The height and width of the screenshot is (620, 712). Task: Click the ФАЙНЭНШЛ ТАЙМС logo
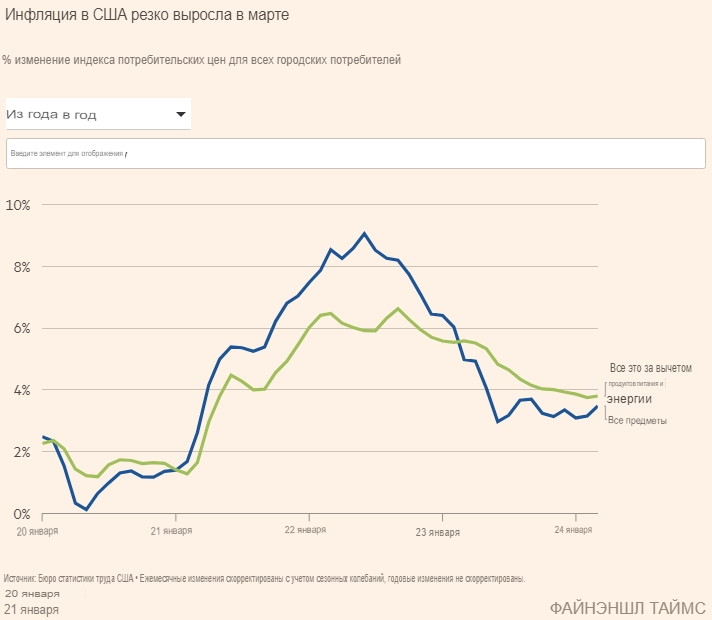(x=627, y=608)
